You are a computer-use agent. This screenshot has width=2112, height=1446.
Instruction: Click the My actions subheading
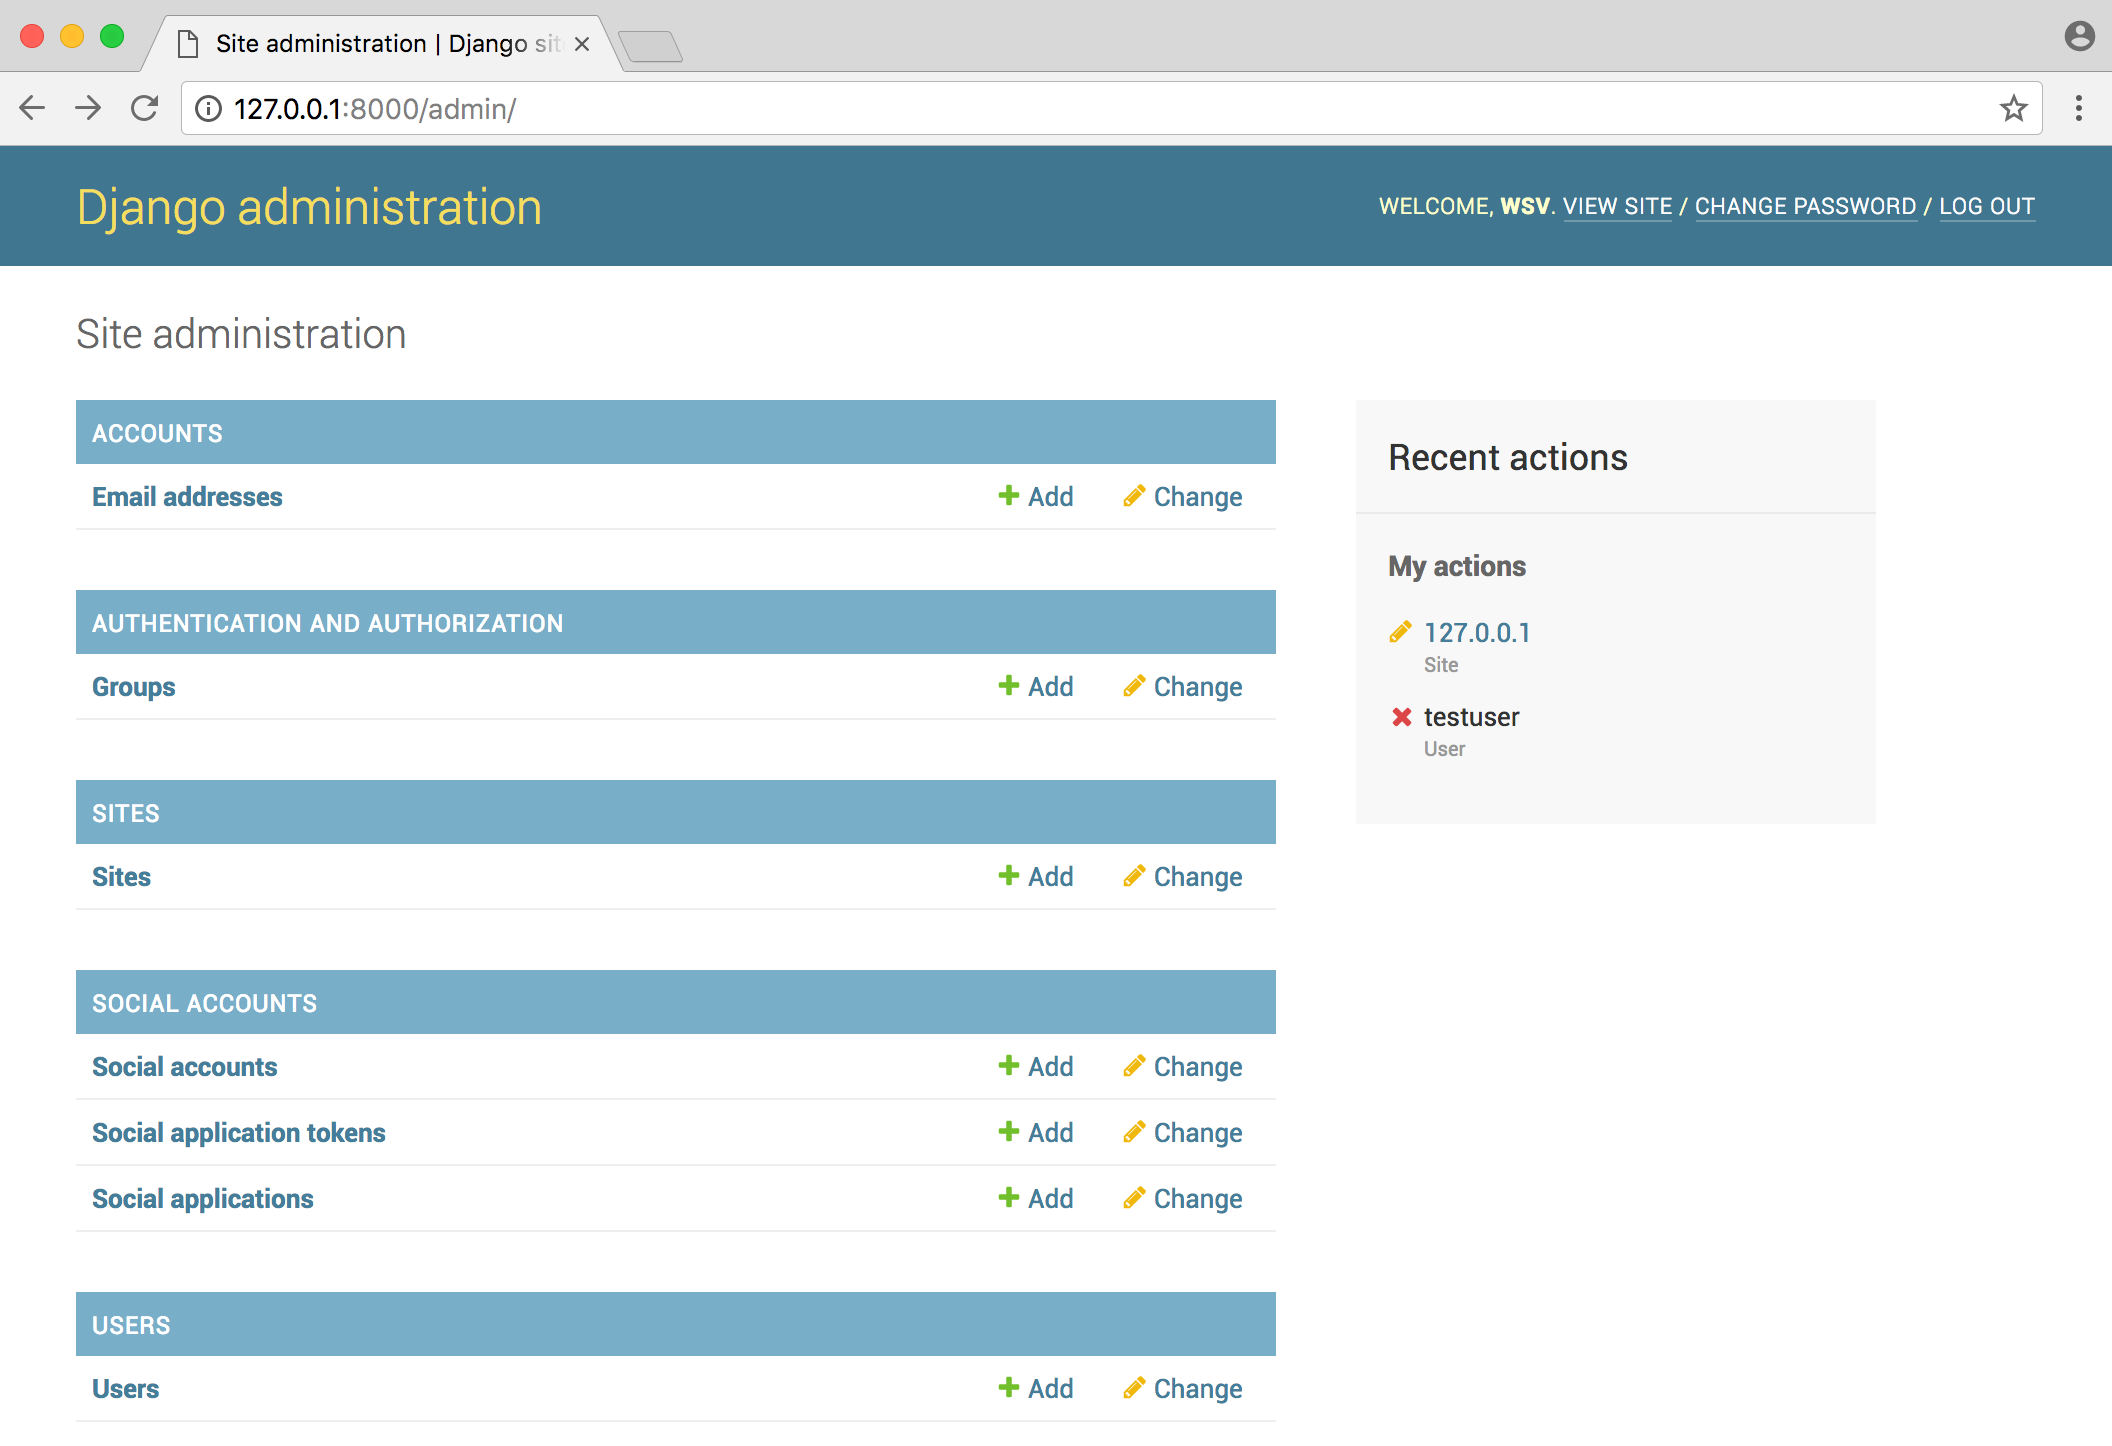[1457, 566]
